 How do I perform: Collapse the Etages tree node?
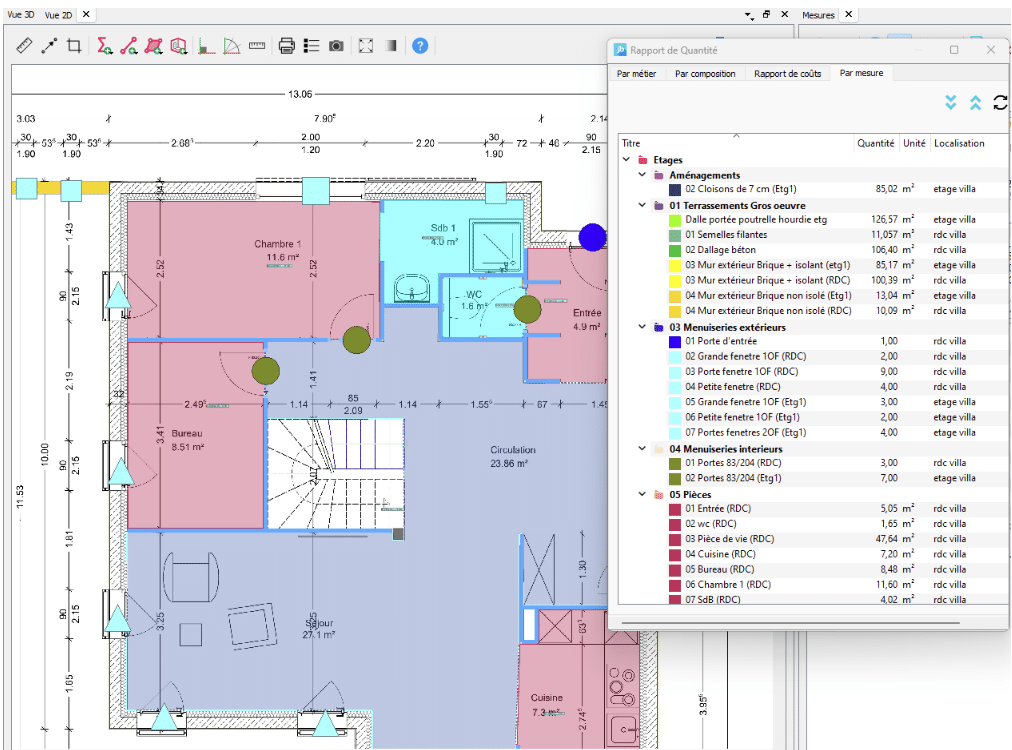pyautogui.click(x=627, y=160)
